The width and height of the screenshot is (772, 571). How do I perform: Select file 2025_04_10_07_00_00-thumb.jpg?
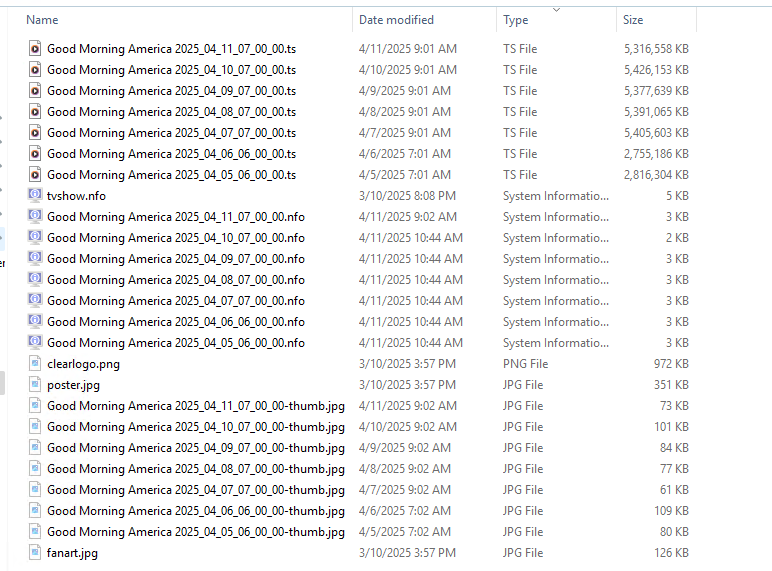(x=196, y=427)
